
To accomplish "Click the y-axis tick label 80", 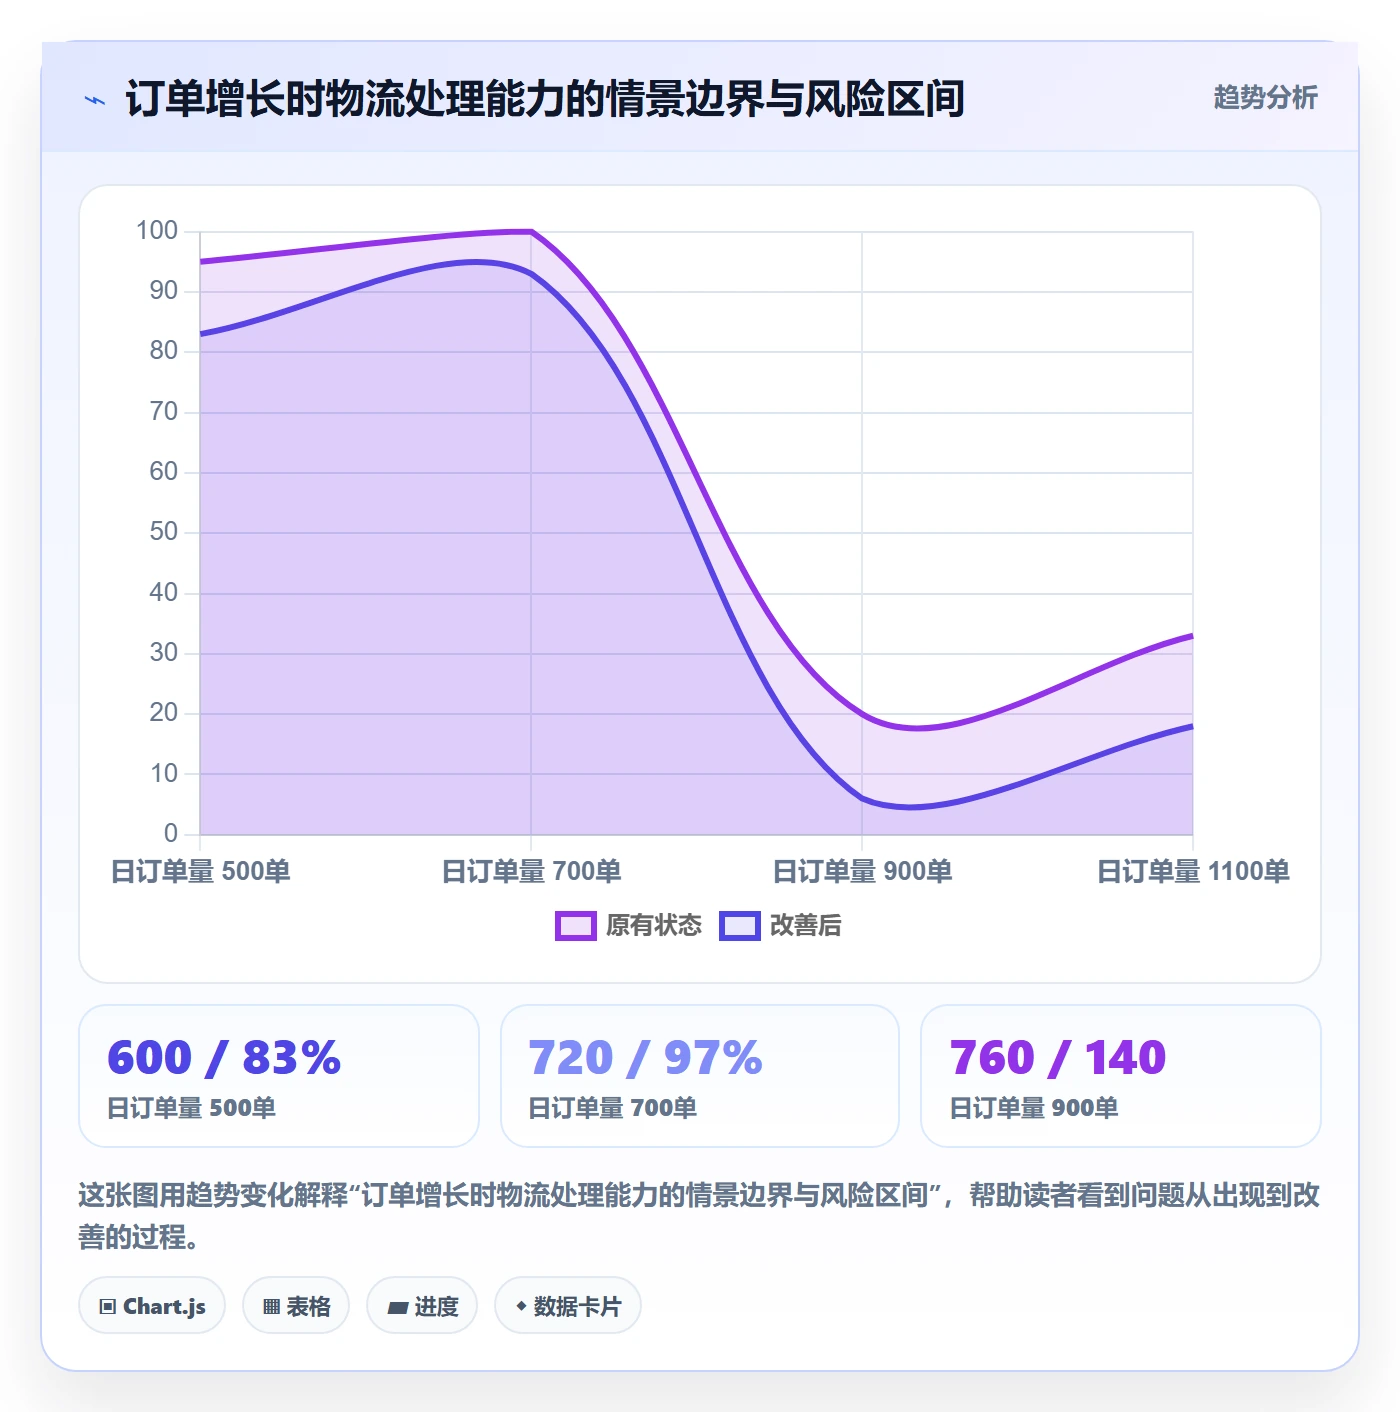I will [164, 351].
